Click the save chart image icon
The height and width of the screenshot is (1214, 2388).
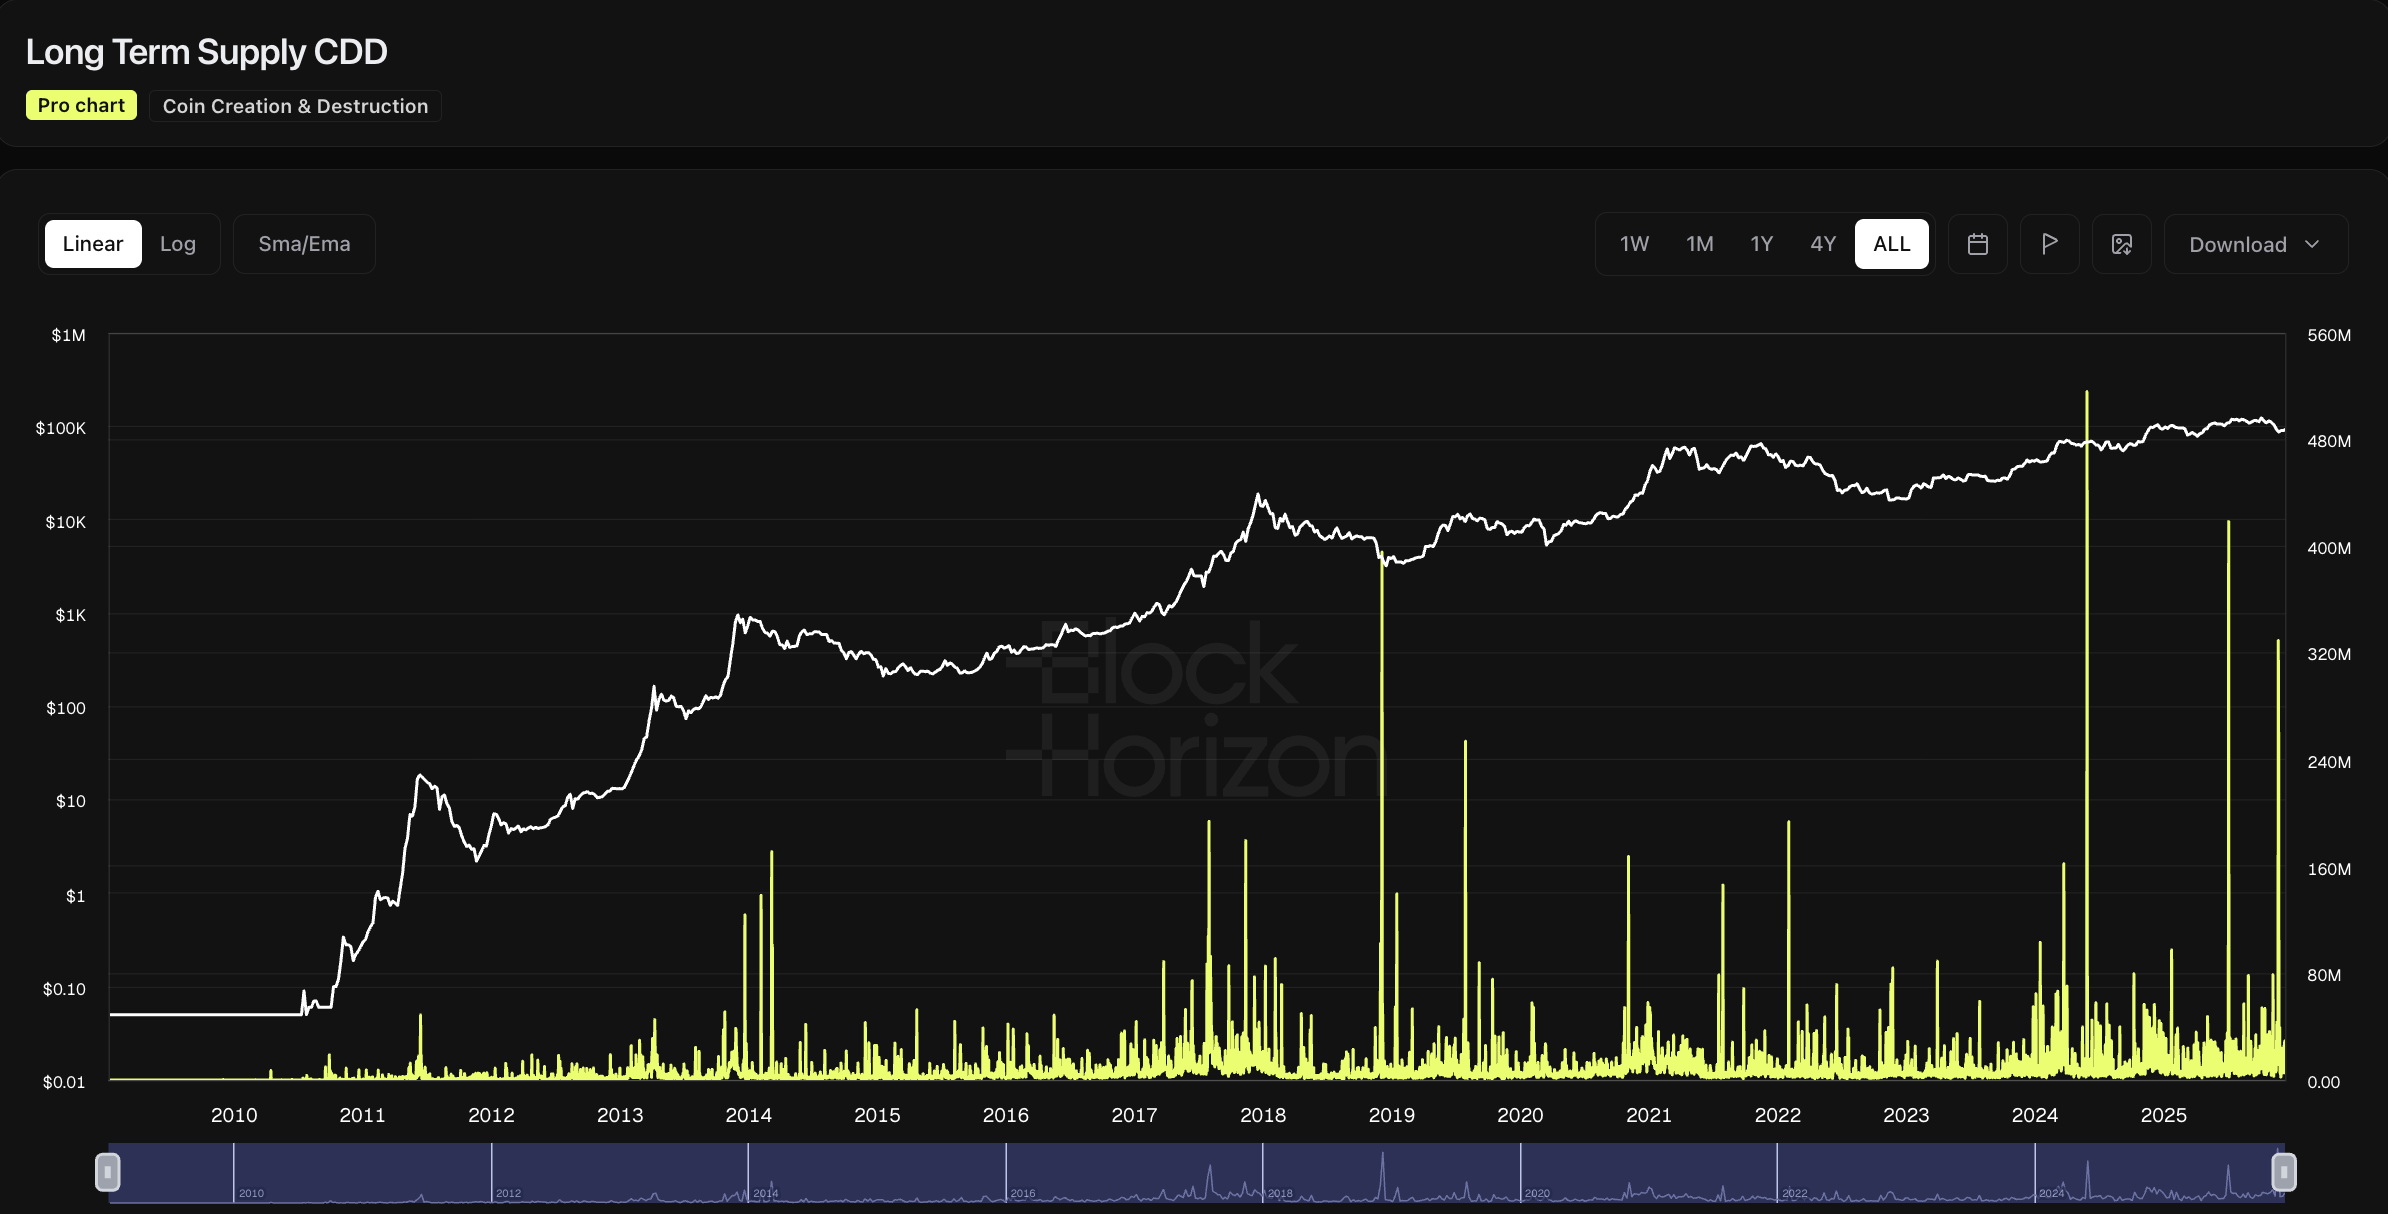[x=2121, y=244]
